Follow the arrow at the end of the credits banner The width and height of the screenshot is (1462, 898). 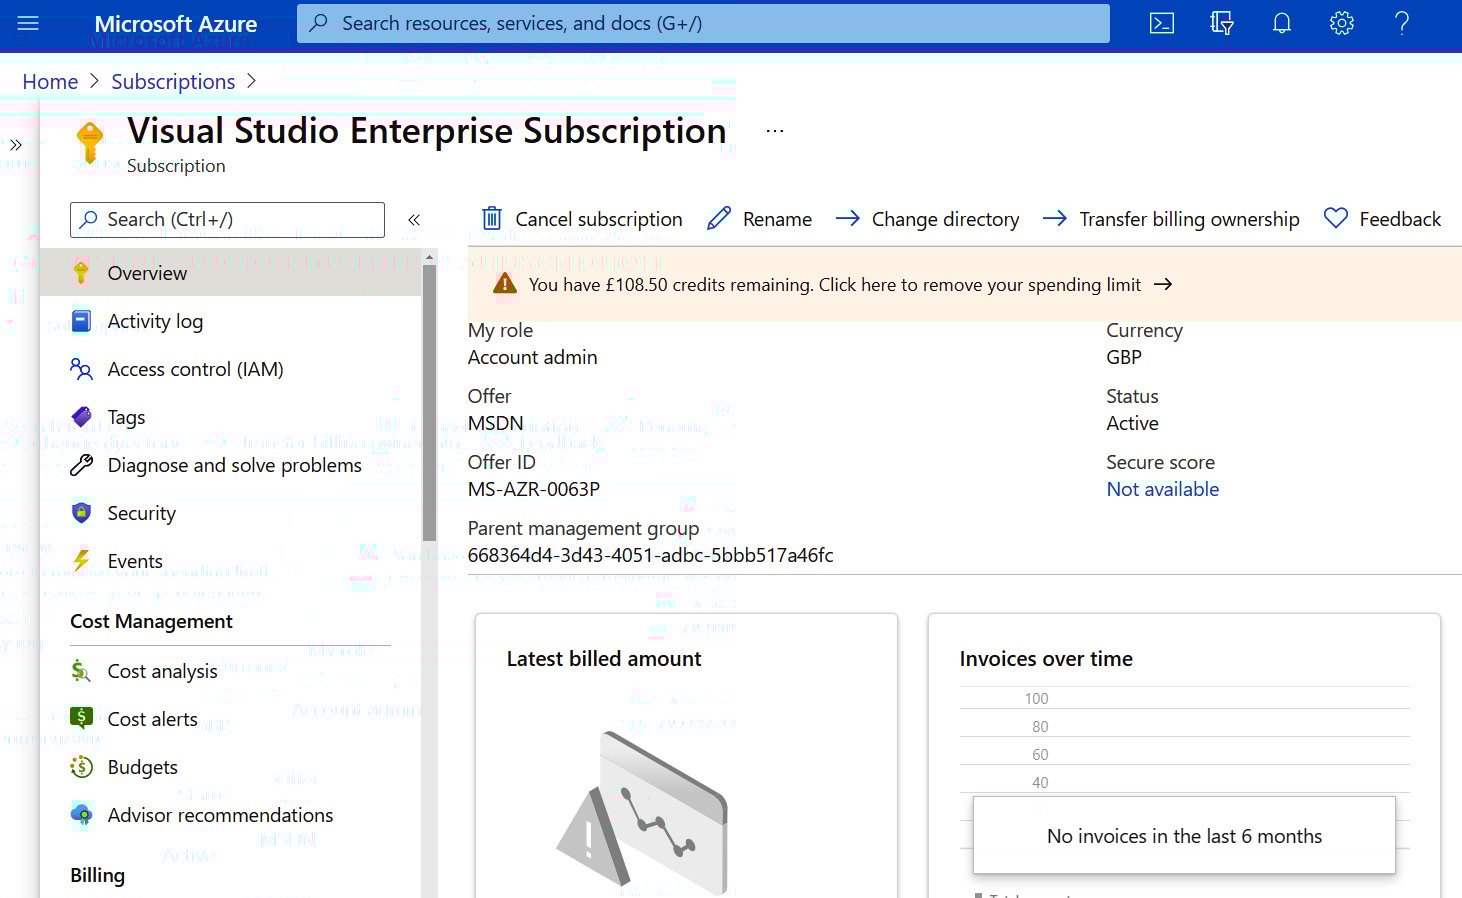[x=1162, y=284]
